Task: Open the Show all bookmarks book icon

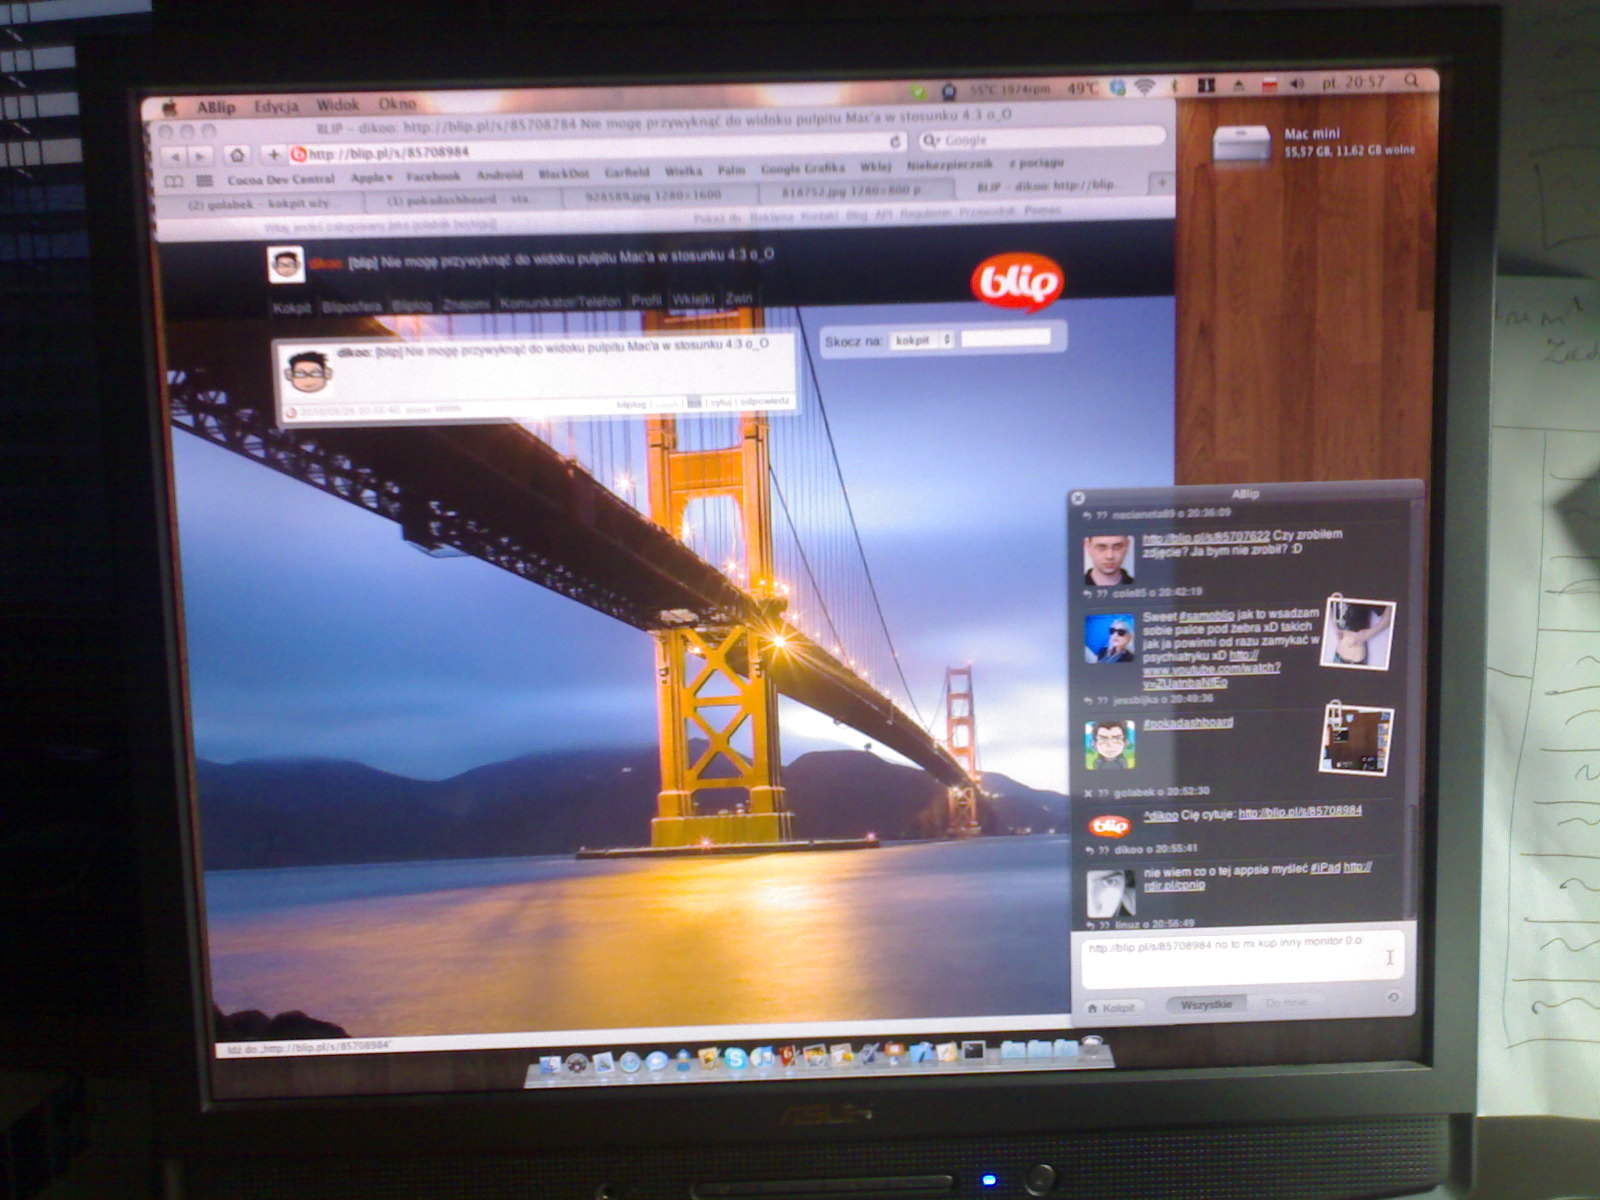Action: 174,181
